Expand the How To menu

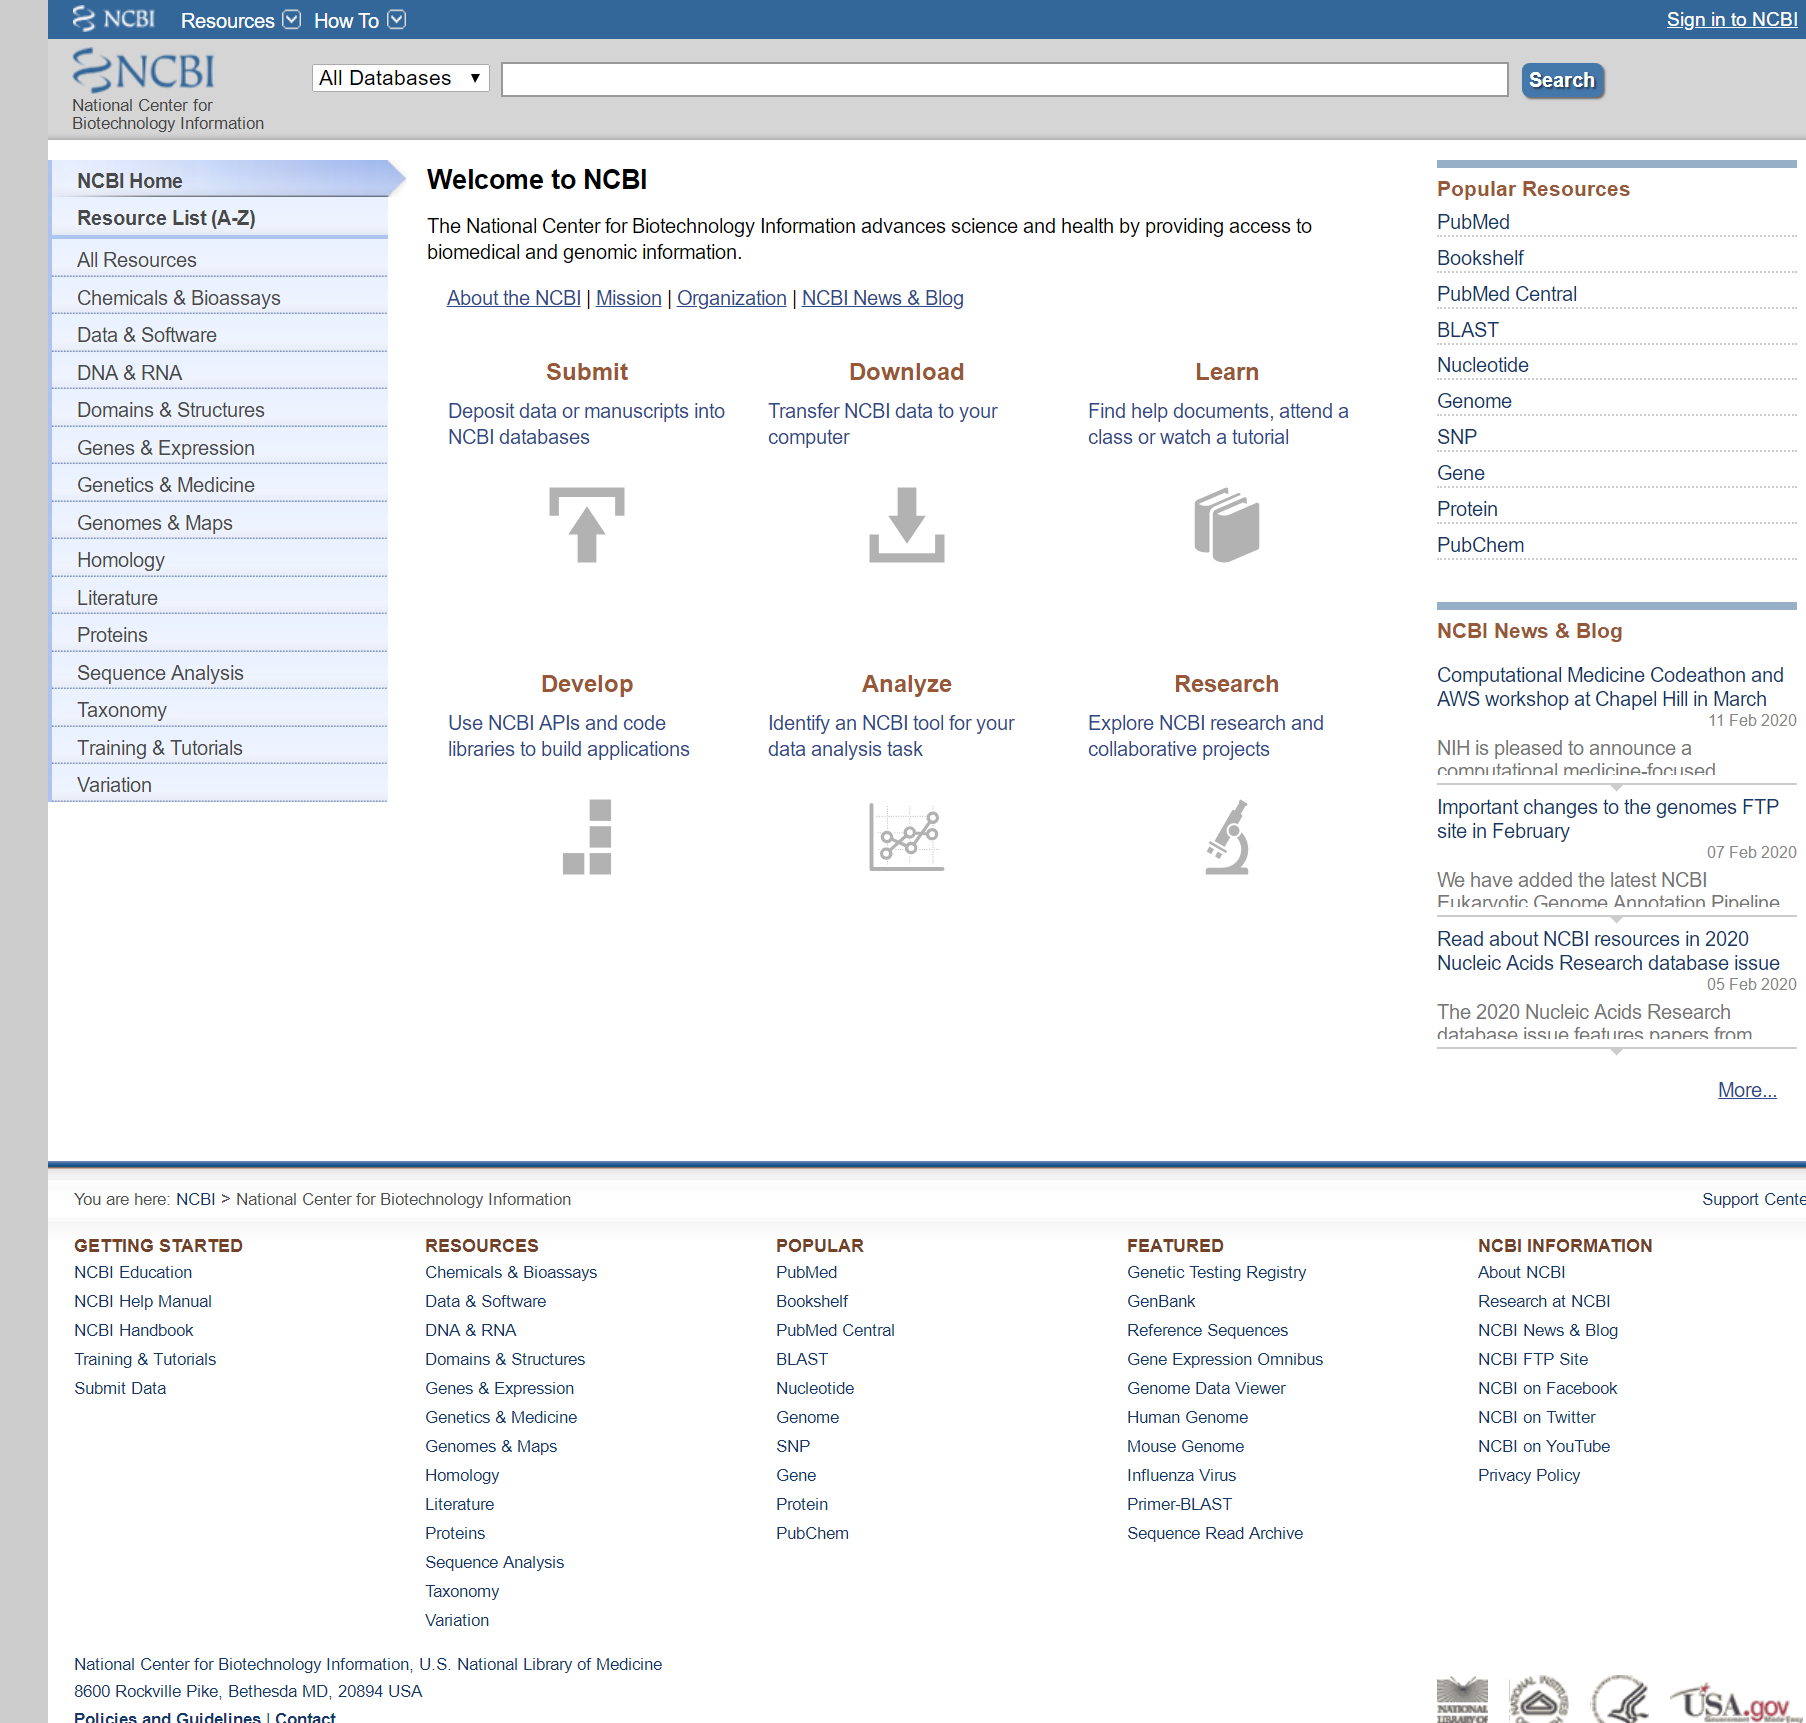[359, 20]
